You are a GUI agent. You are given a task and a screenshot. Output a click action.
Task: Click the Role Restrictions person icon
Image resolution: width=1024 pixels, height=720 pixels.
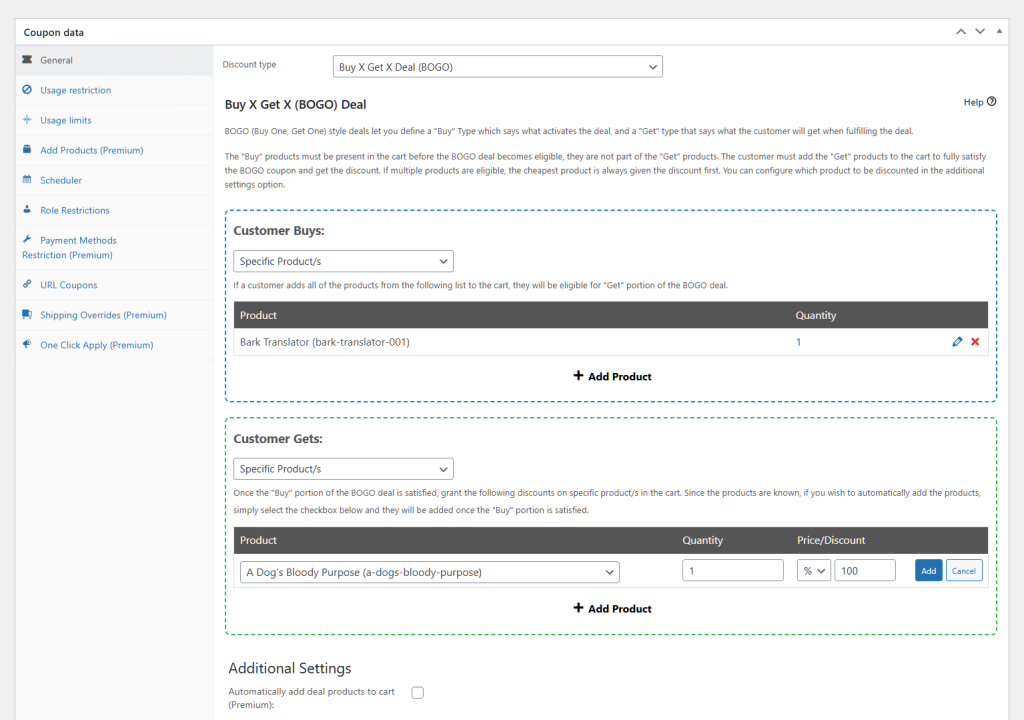tap(26, 210)
